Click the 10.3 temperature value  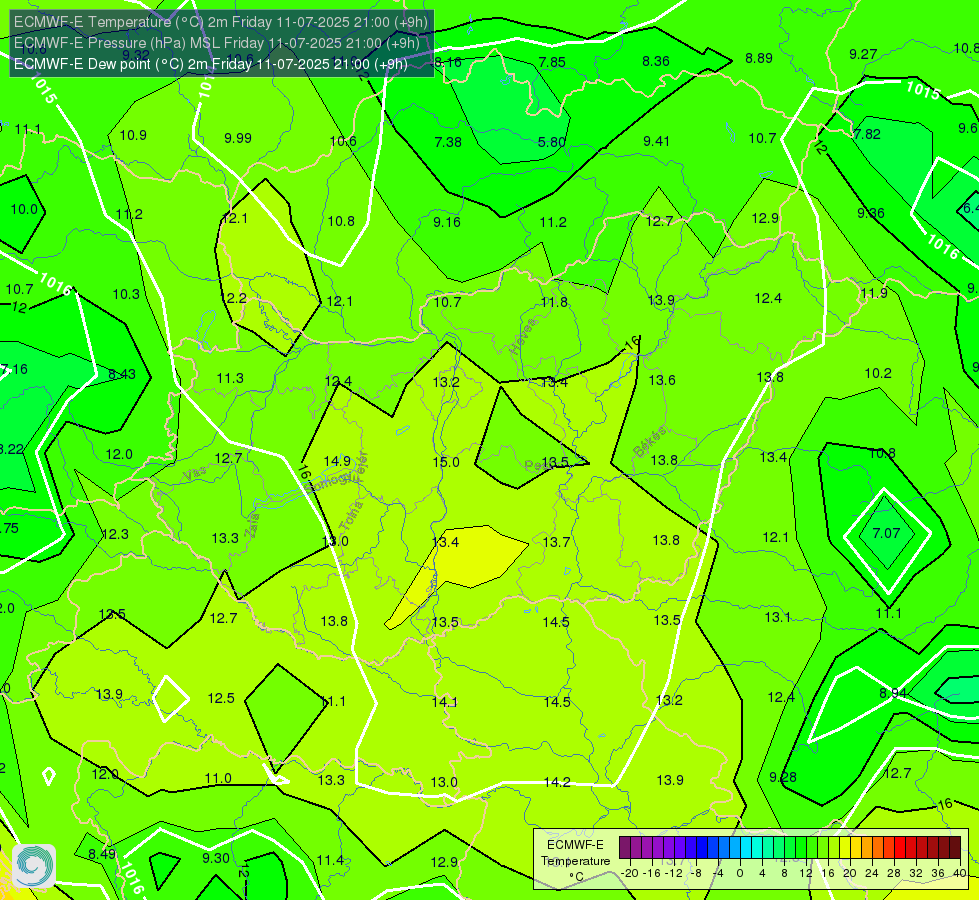coord(126,294)
